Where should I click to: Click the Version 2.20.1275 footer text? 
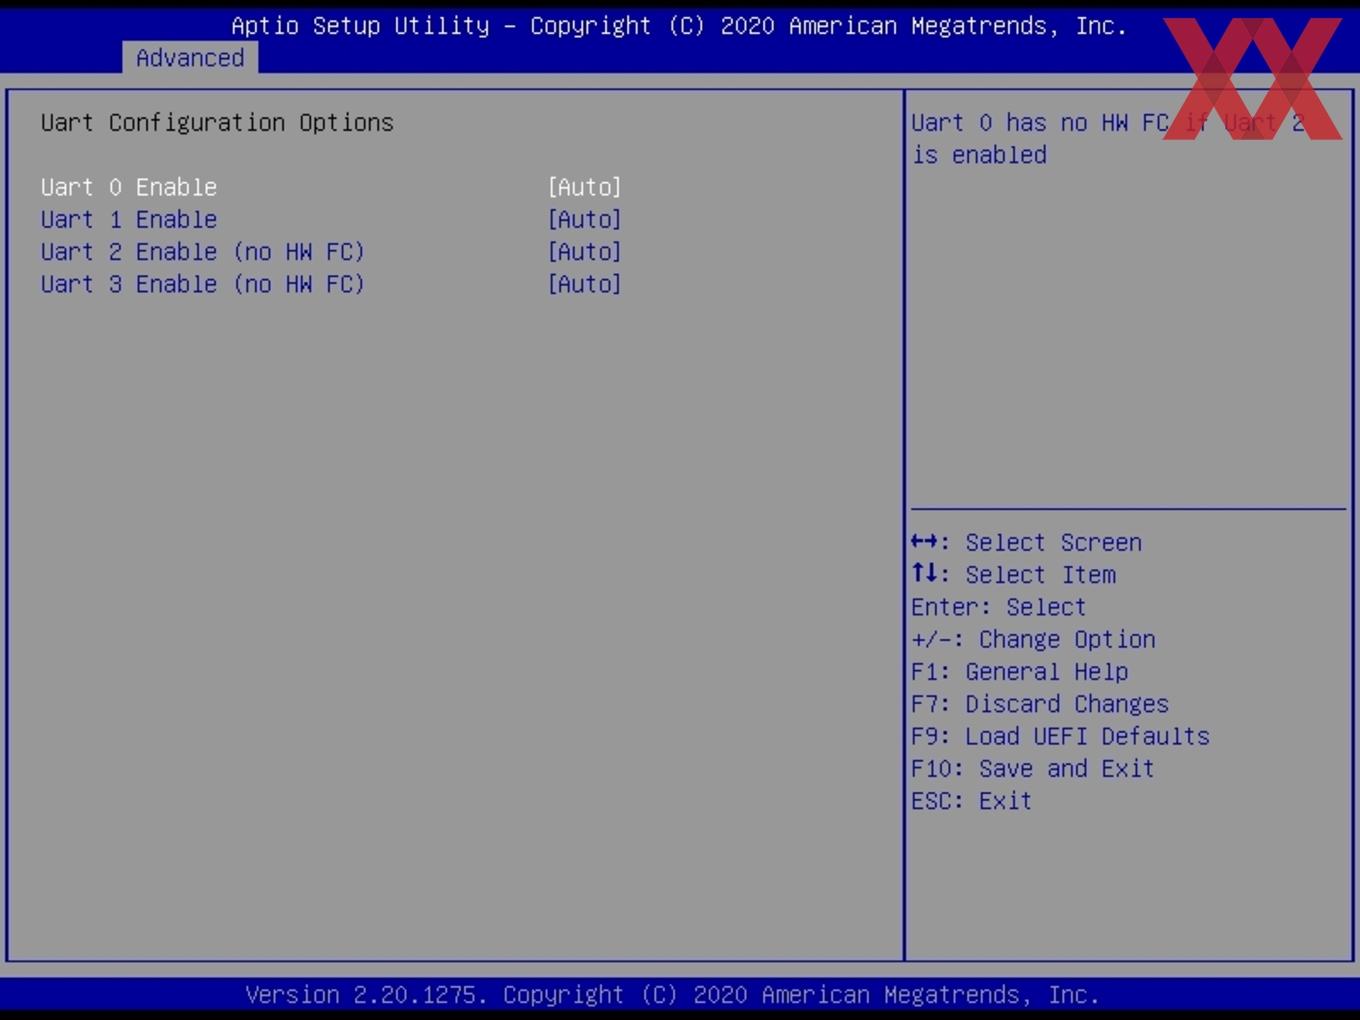coord(672,995)
